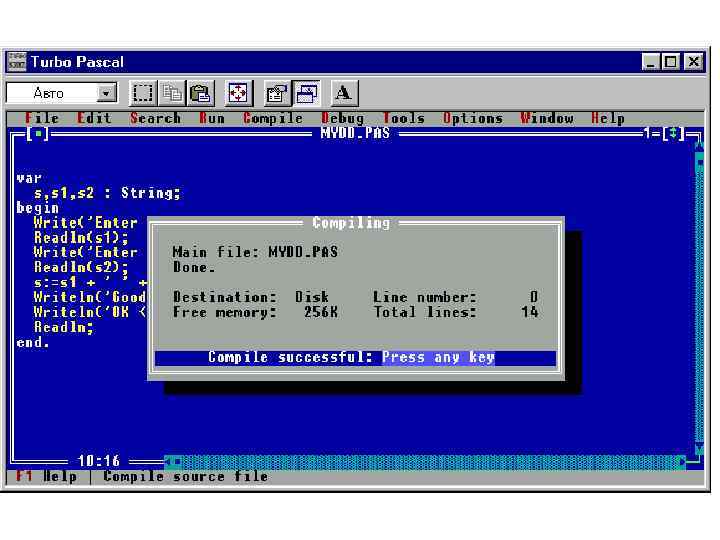Click the vertical scrollbar of the editor
Screen dimensions: 720x540
[699, 298]
